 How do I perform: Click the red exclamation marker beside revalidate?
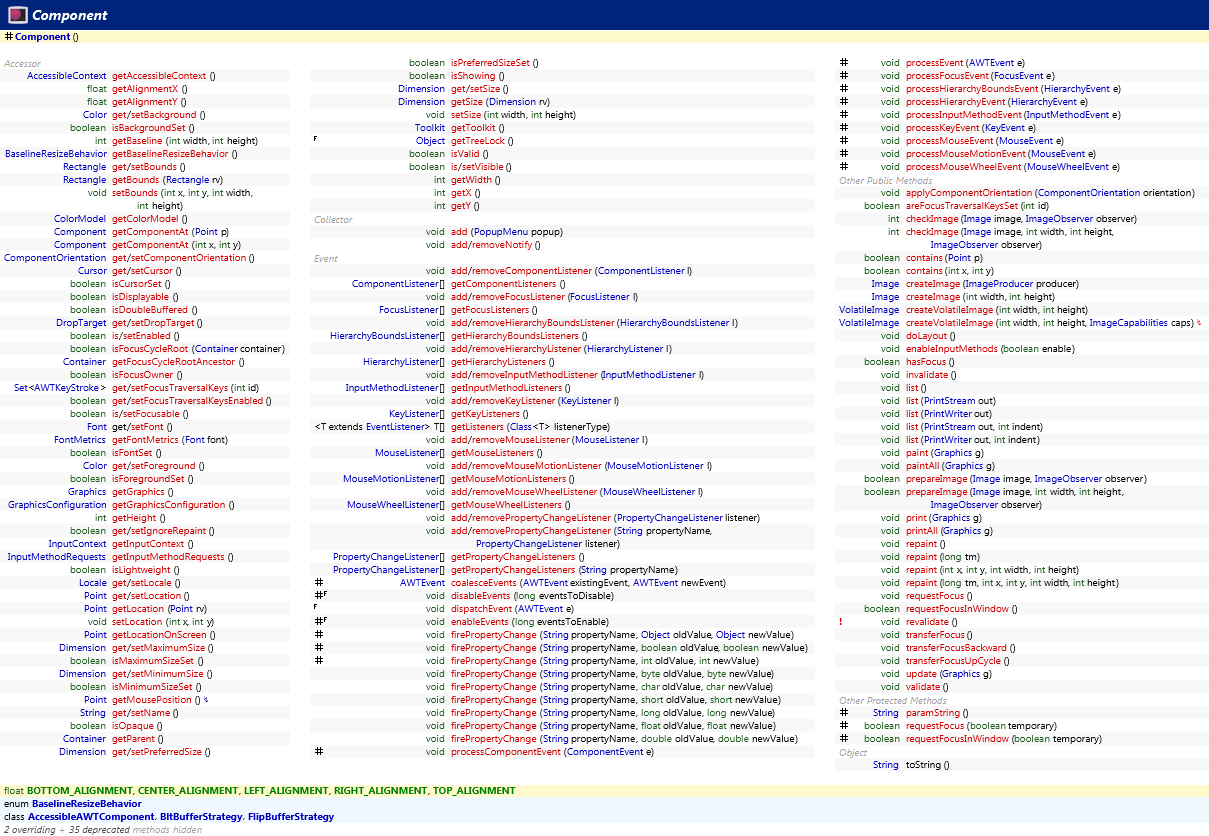[x=841, y=621]
